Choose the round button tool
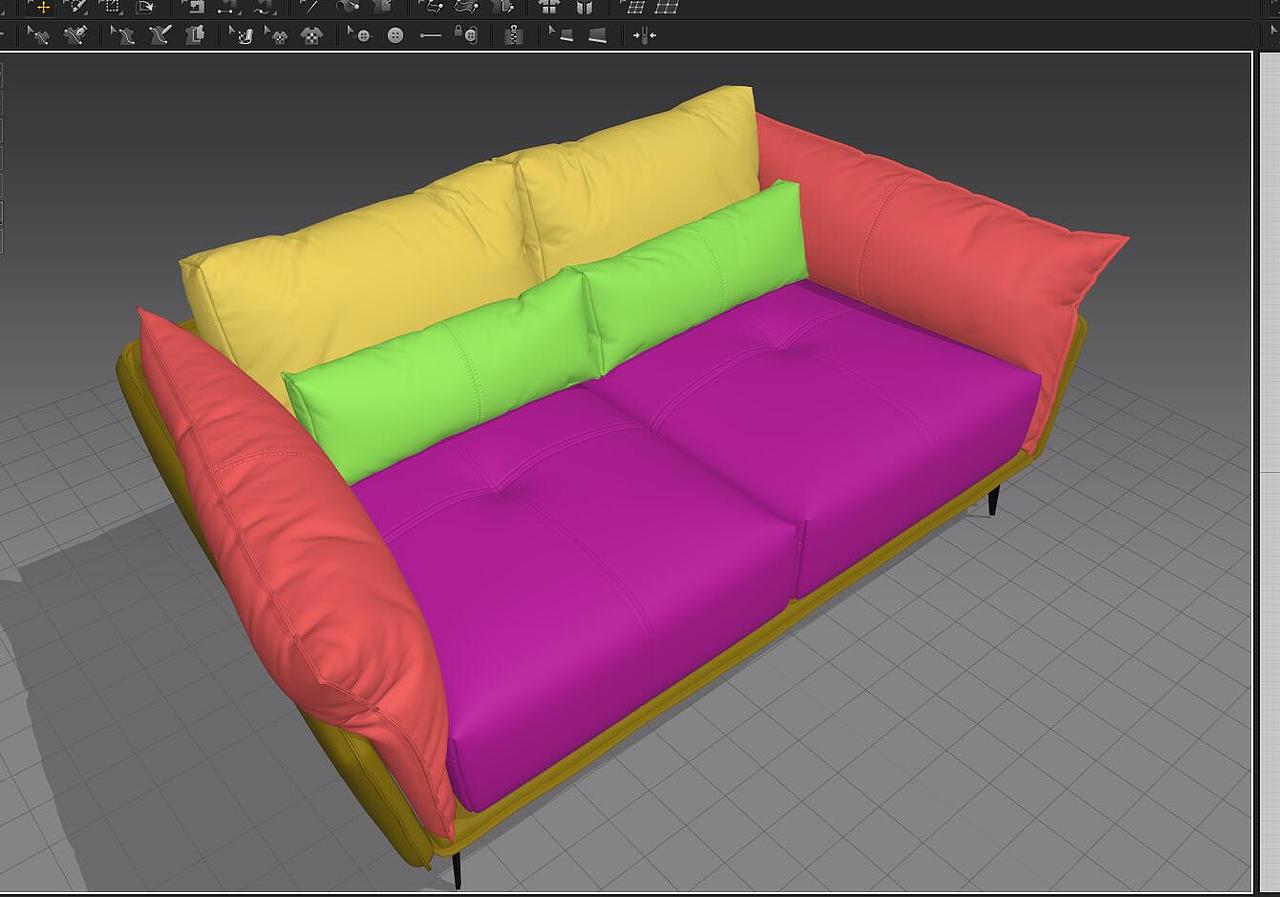 tap(395, 35)
